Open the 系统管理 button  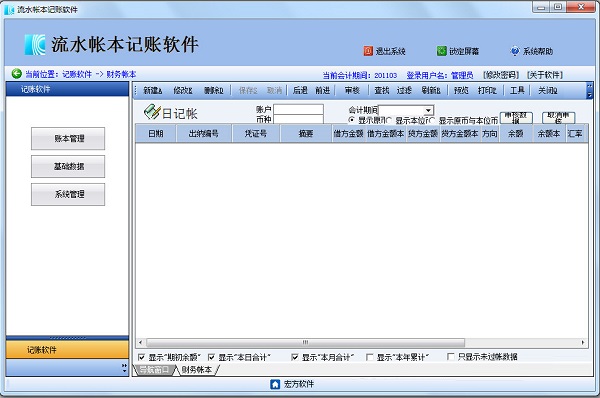(68, 194)
